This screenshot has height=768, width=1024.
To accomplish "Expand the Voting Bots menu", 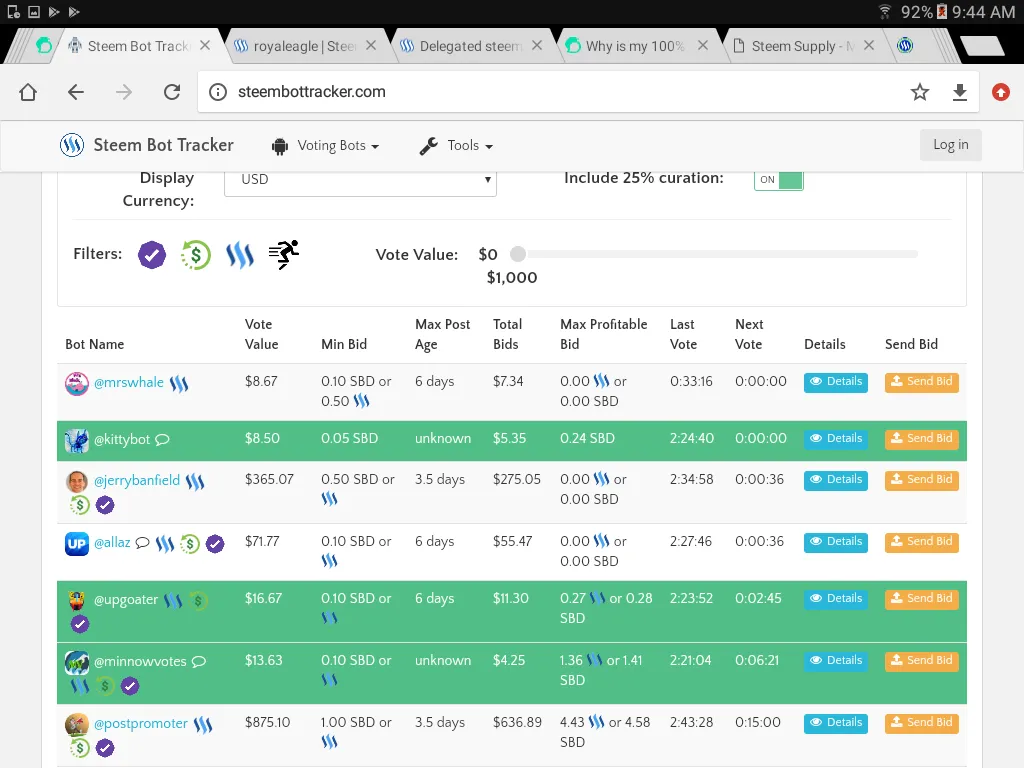I will pos(325,146).
